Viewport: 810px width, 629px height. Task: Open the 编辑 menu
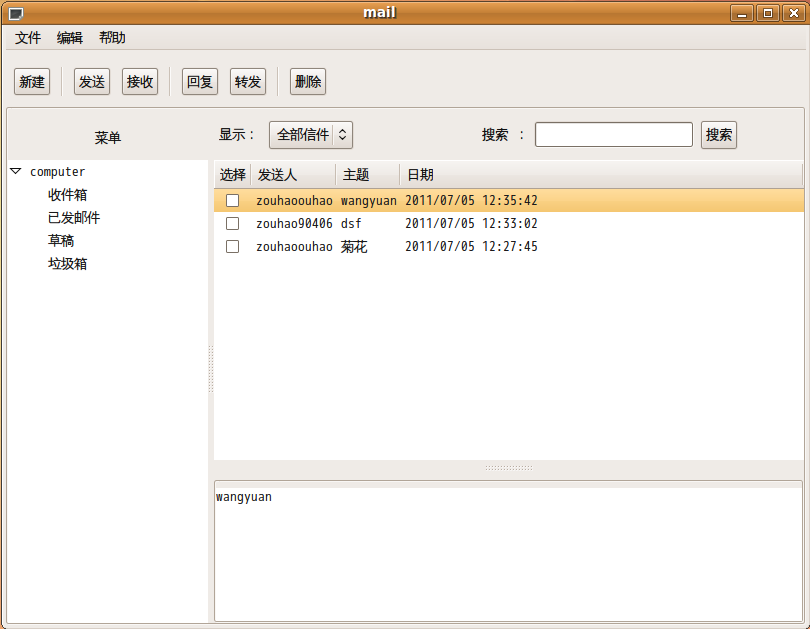click(70, 38)
